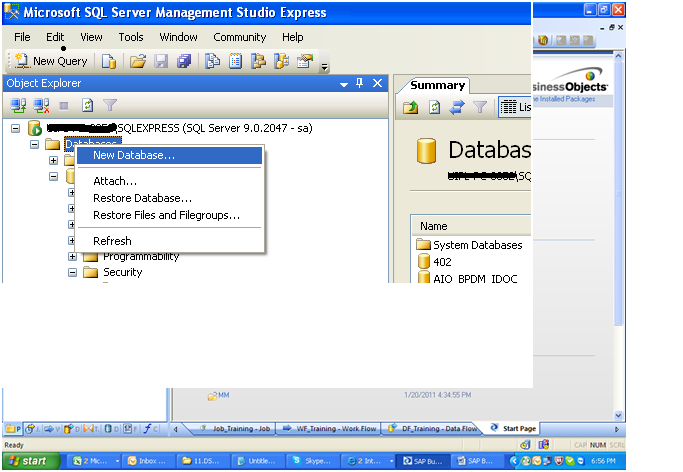
Task: Collapse the SQLEXPRESS server node
Action: pos(16,128)
